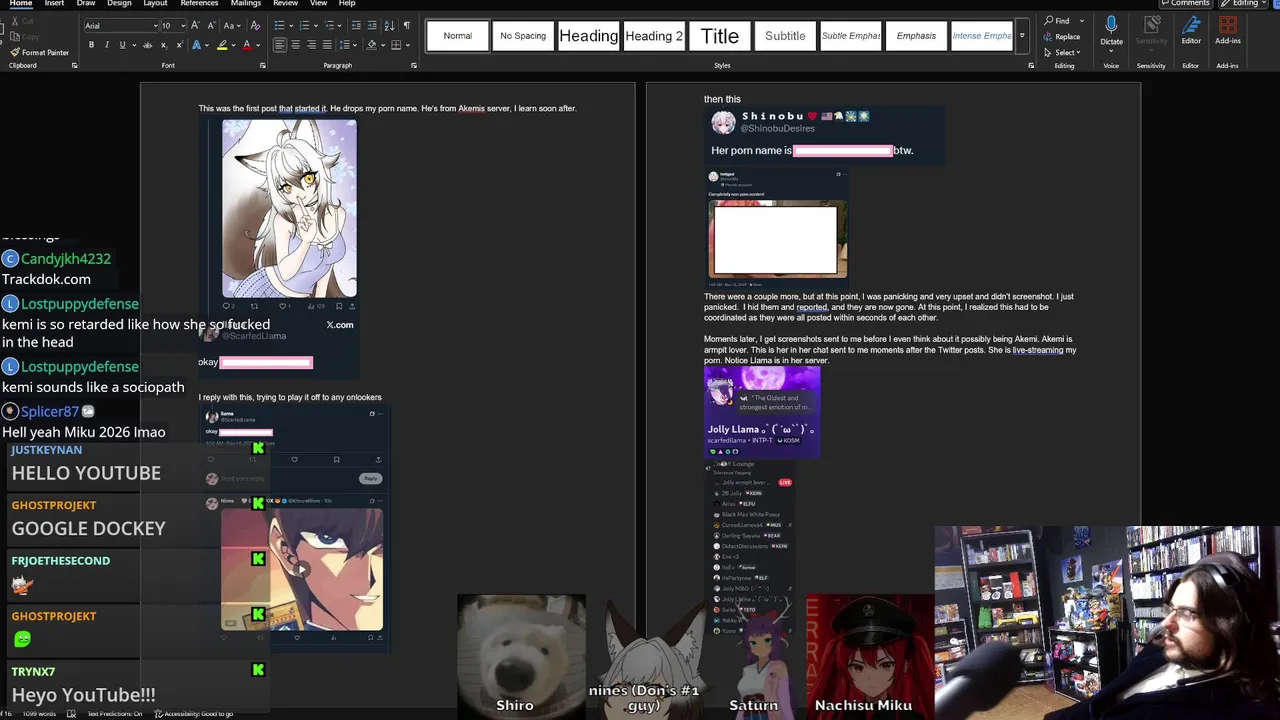This screenshot has height=720, width=1280.
Task: Open Font dialog launcher
Action: tap(263, 66)
